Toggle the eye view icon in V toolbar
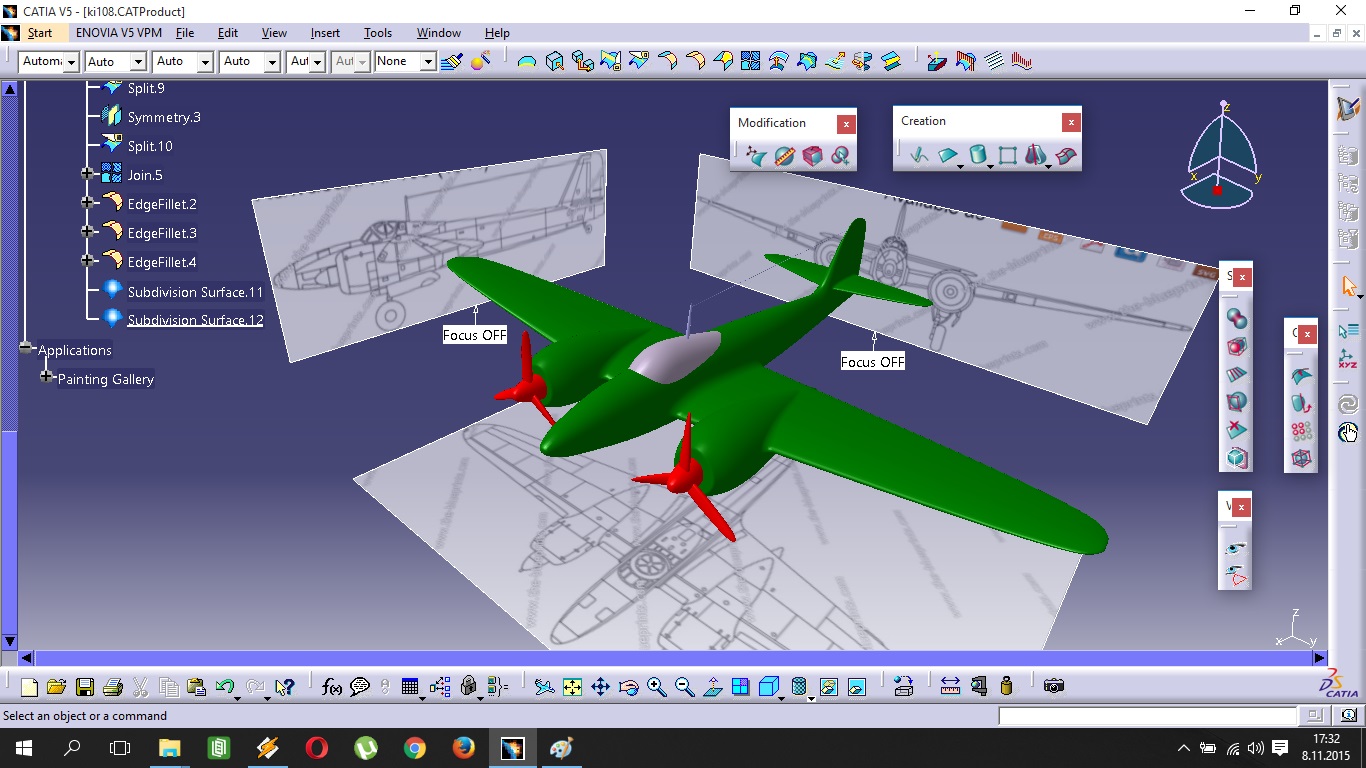Screen dimensions: 1366x768 [1237, 549]
